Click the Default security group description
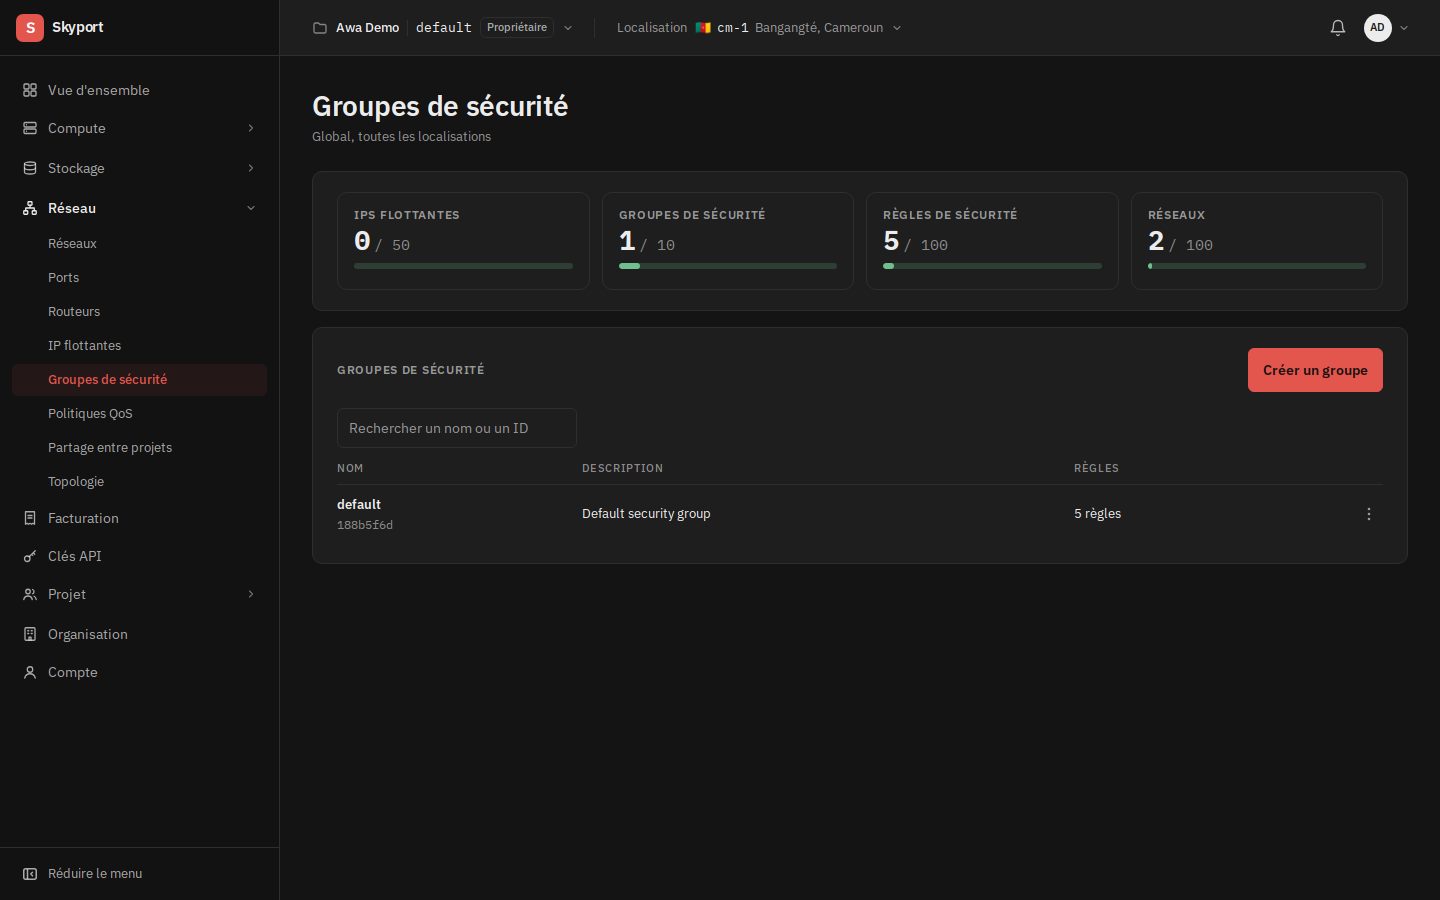The image size is (1440, 900). pyautogui.click(x=646, y=514)
